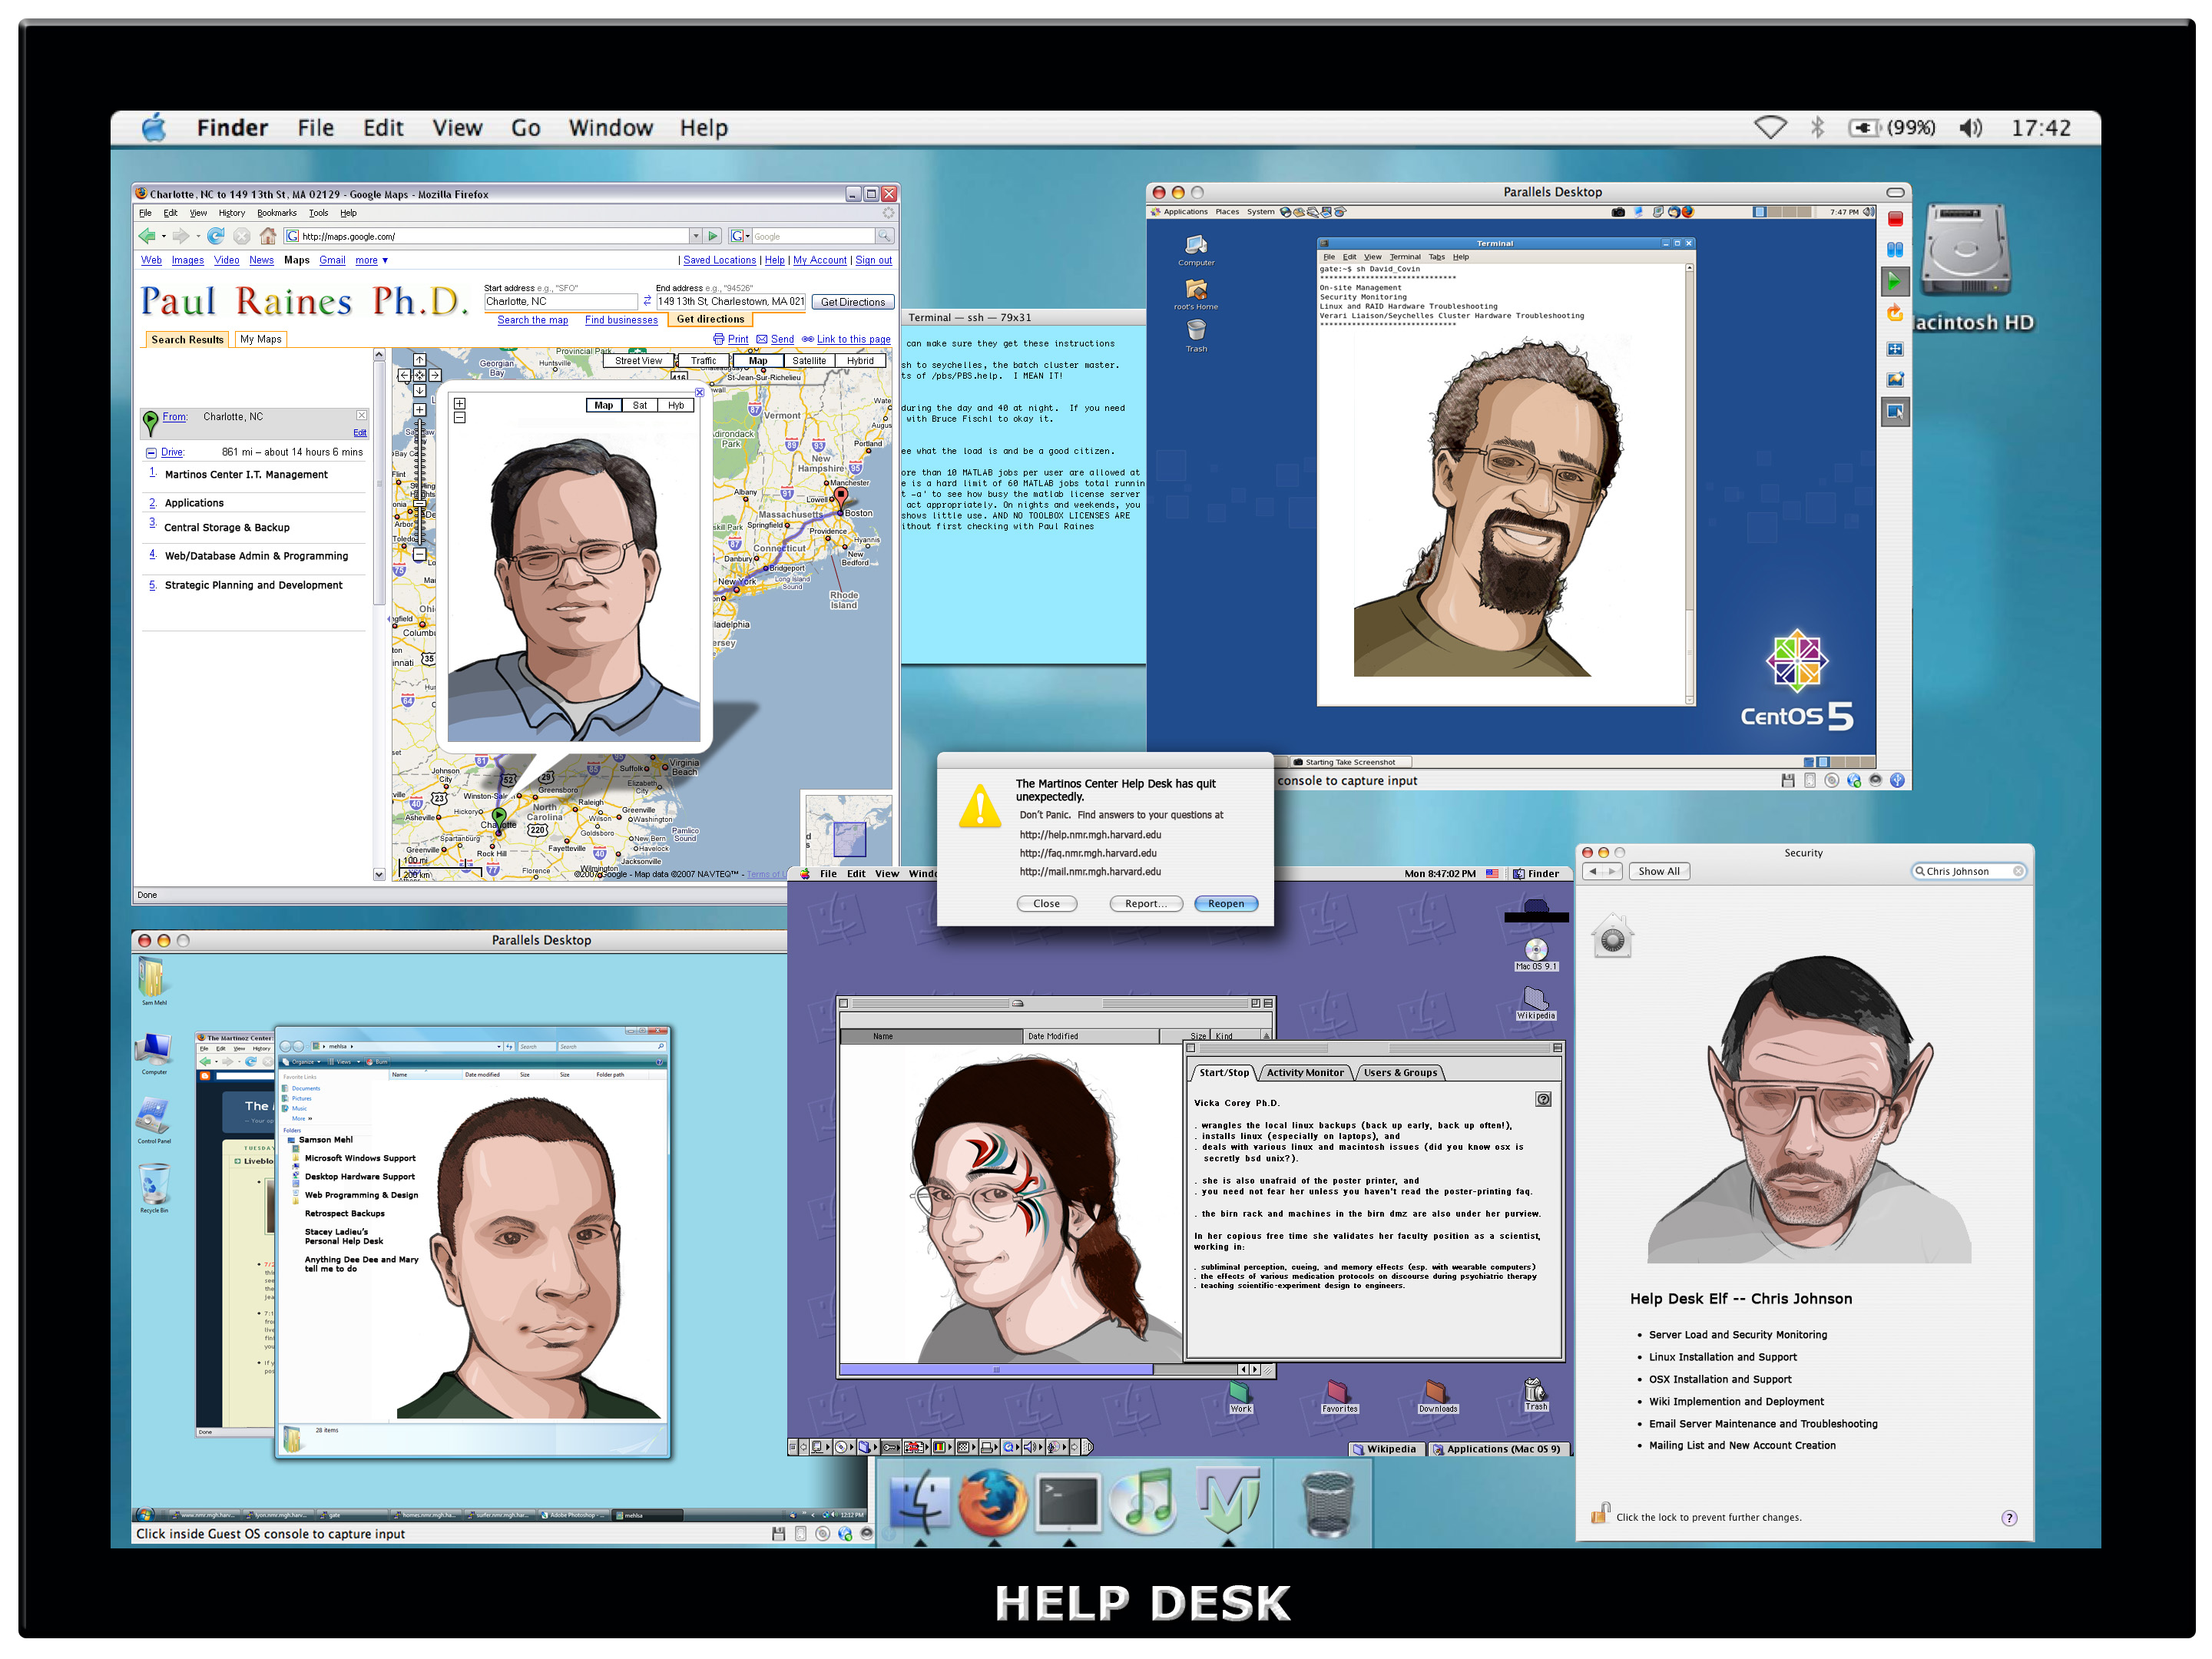Click Report... in the quit dialog
Screen dimensions: 2212x1659
pos(1145,904)
